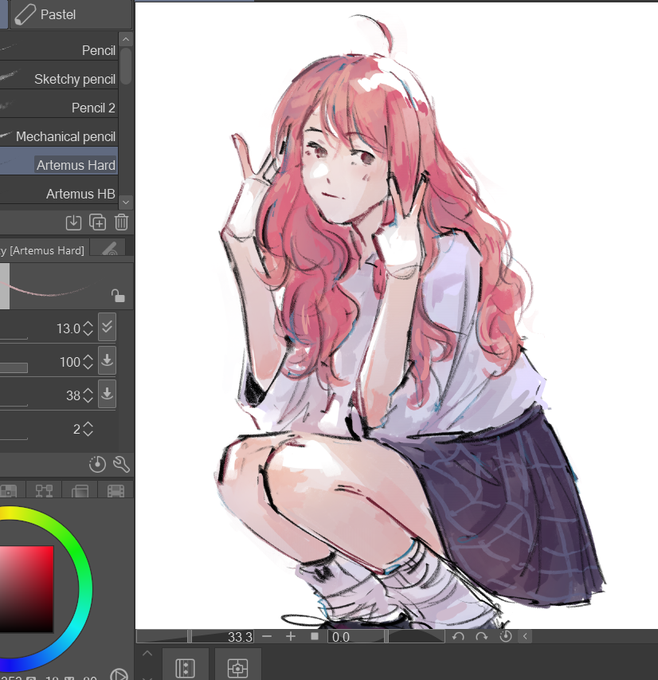Reset tool properties to initial settings
The height and width of the screenshot is (680, 658).
[x=97, y=464]
